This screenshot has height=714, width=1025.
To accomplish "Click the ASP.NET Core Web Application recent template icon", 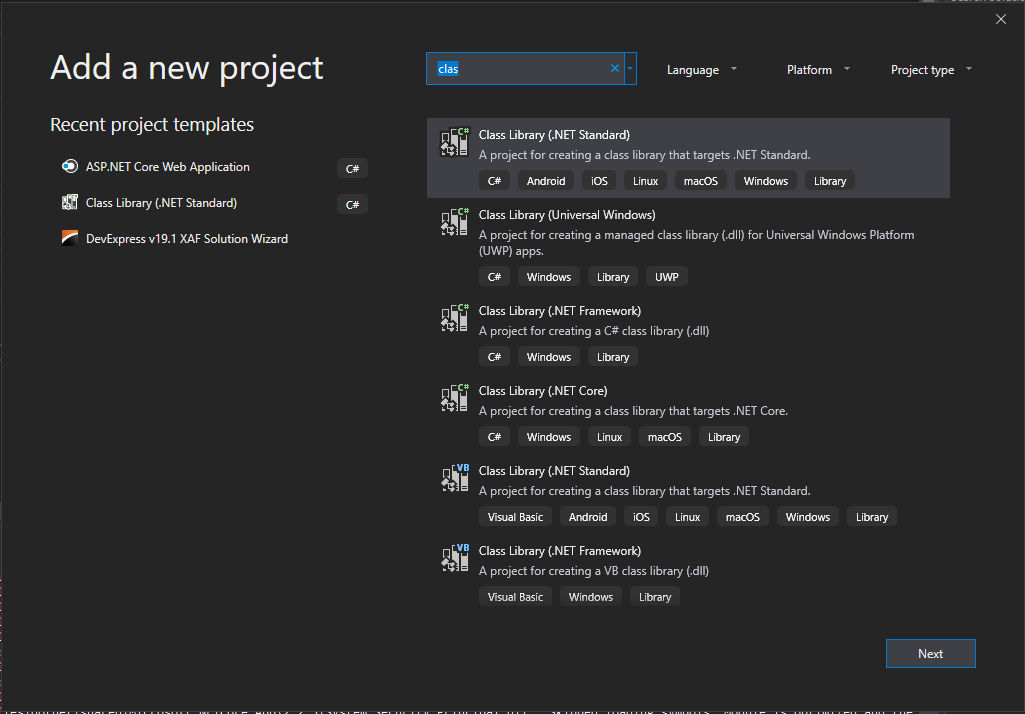I will (69, 167).
